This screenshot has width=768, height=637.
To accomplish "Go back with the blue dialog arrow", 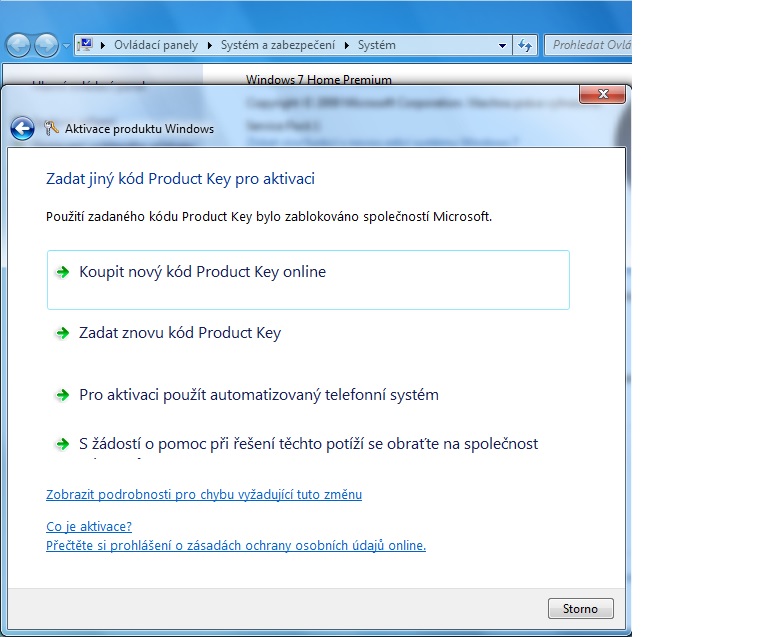I will (x=22, y=129).
